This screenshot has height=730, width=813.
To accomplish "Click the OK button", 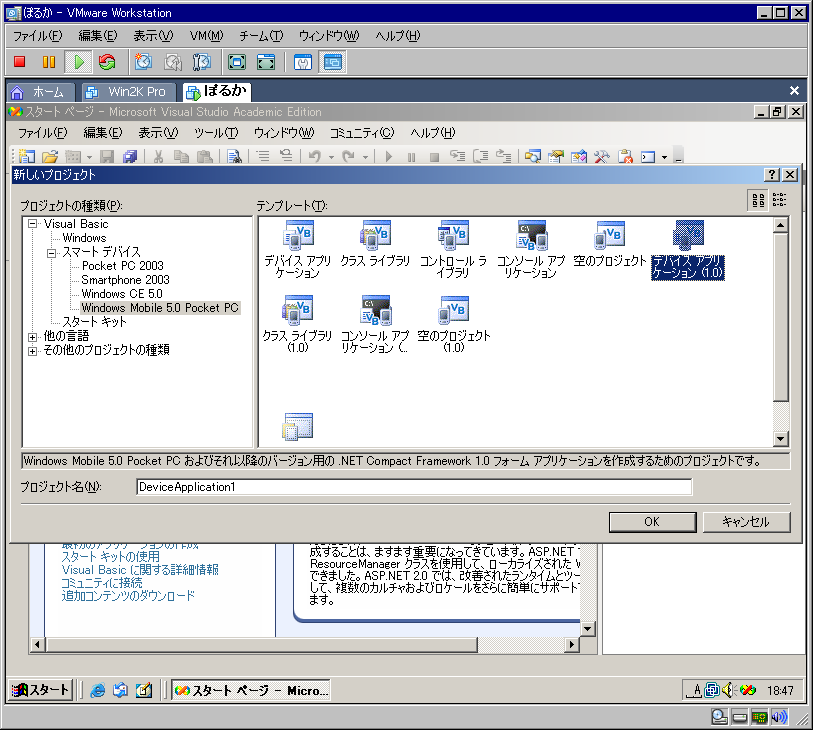I will [651, 522].
